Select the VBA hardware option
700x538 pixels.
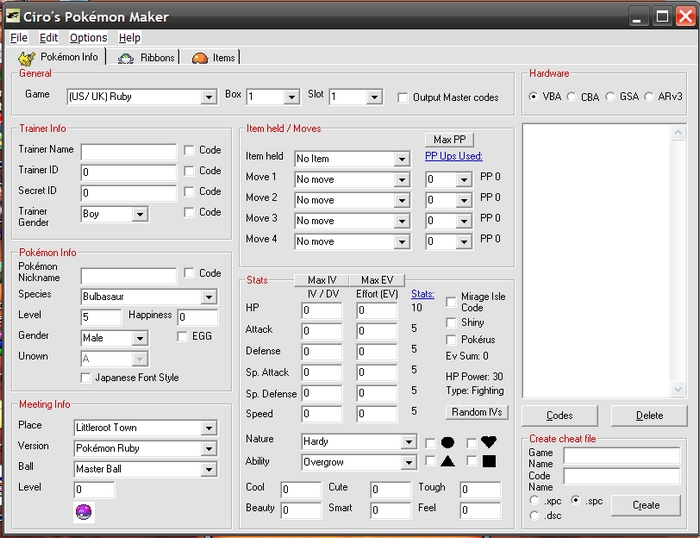pyautogui.click(x=533, y=96)
